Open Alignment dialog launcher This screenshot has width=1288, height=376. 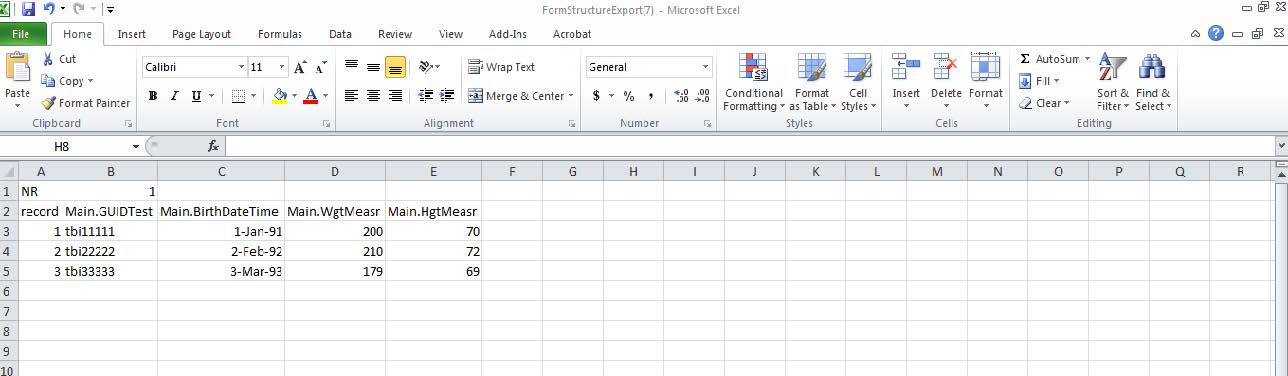(572, 124)
